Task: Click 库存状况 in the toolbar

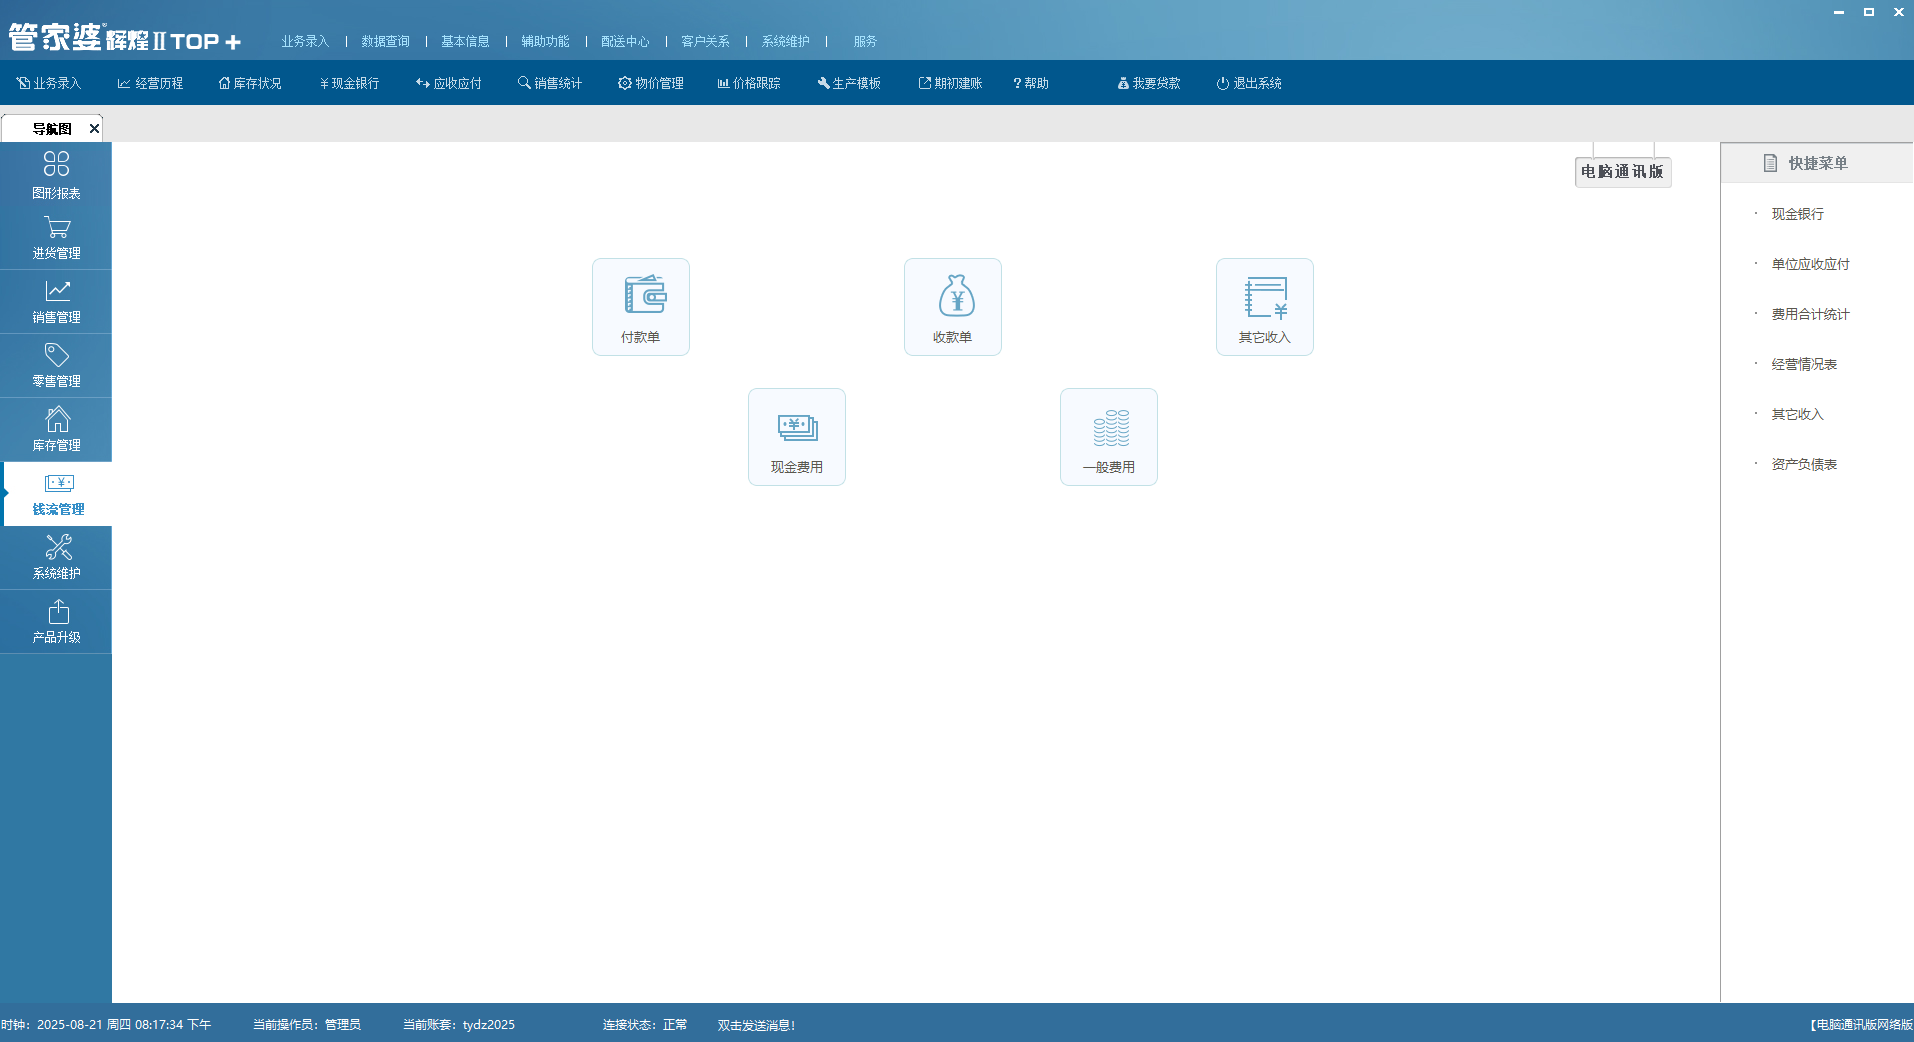Action: pyautogui.click(x=250, y=83)
